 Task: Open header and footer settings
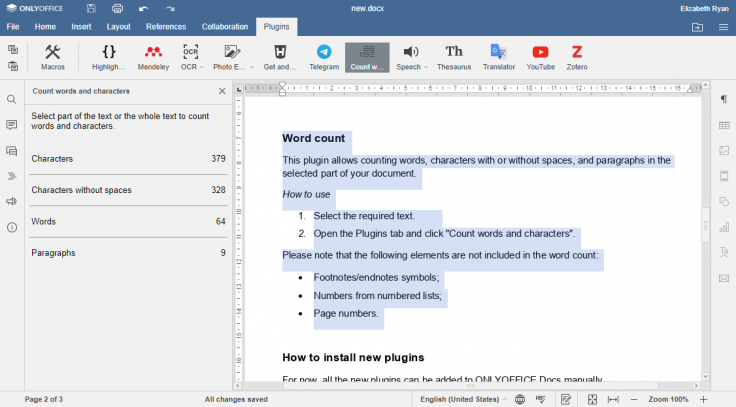pos(724,176)
